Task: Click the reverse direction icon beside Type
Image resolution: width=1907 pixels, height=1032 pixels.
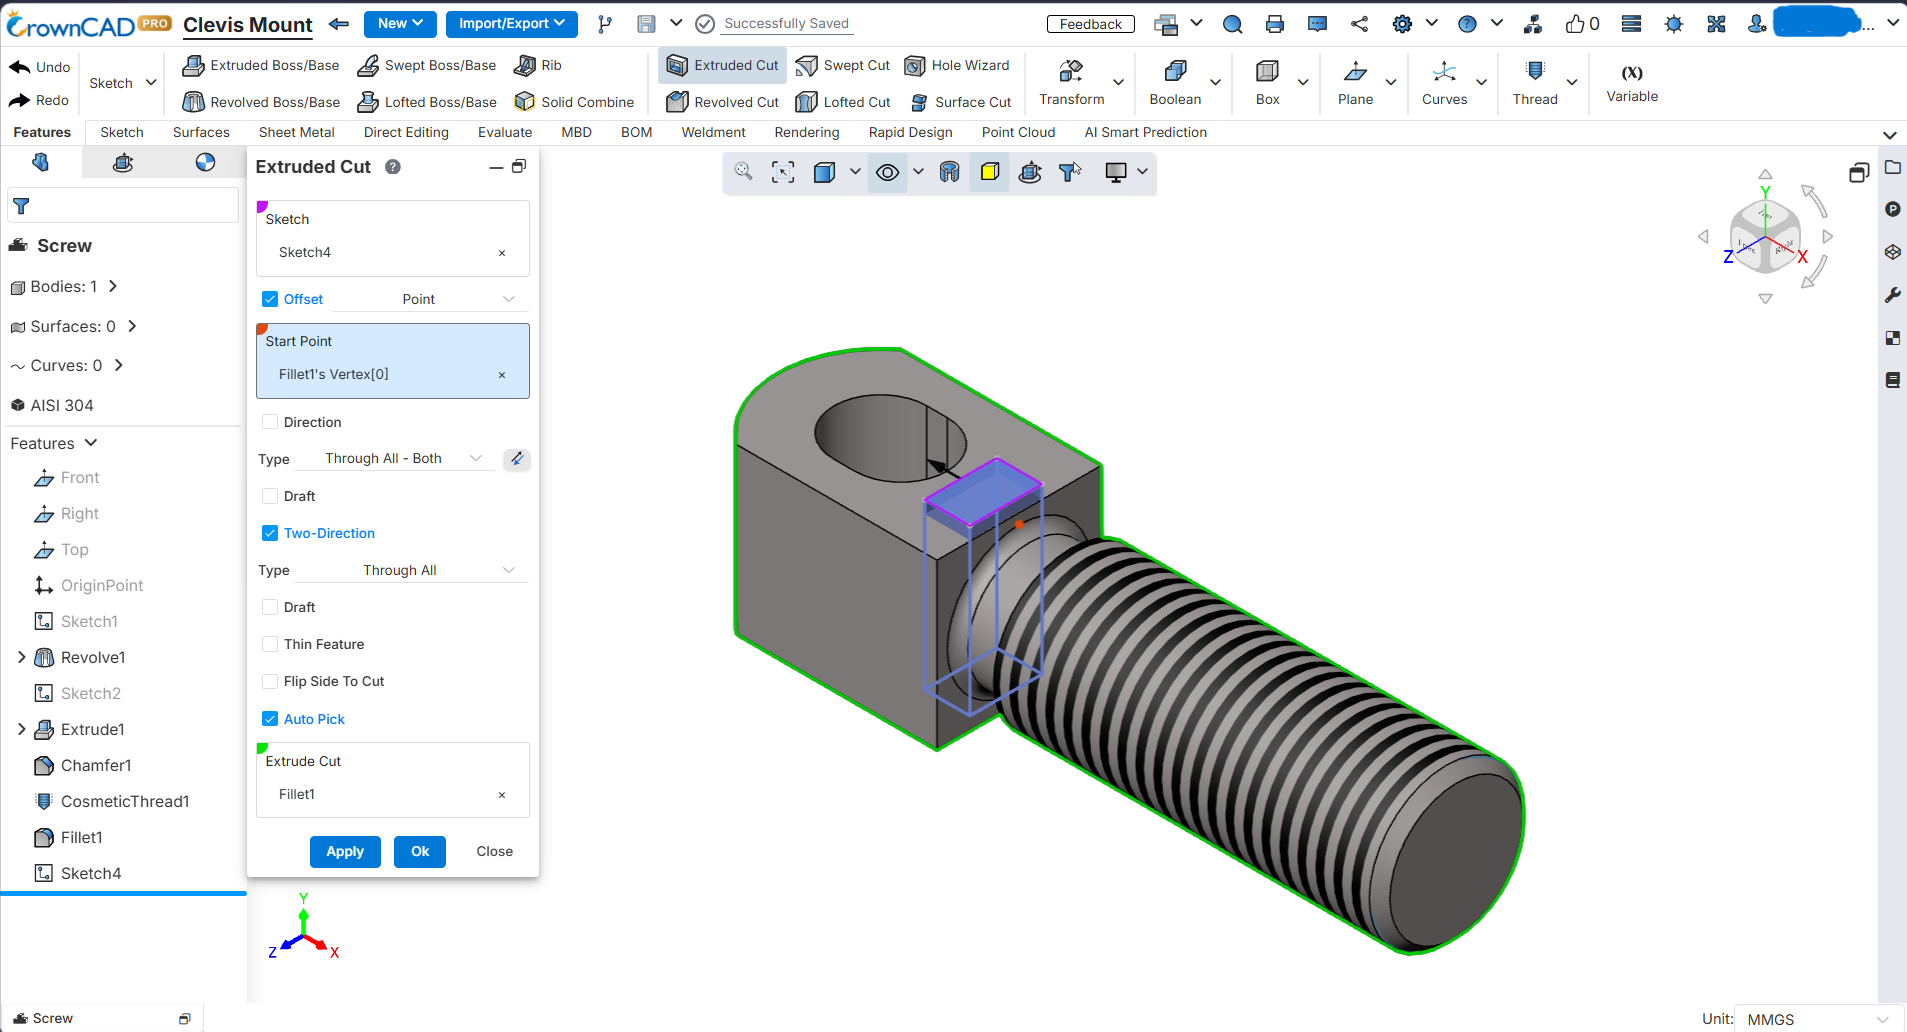Action: tap(516, 459)
